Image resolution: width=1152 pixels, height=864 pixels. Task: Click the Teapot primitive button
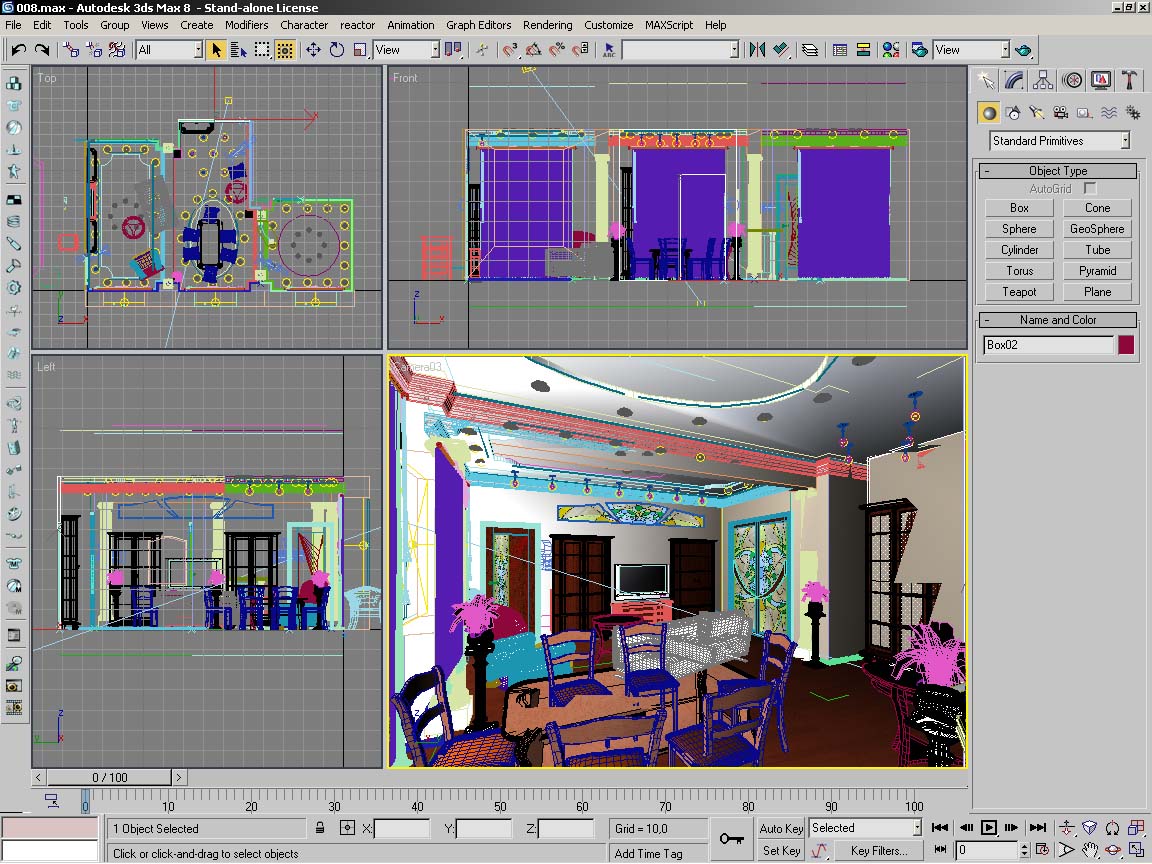tap(1019, 292)
